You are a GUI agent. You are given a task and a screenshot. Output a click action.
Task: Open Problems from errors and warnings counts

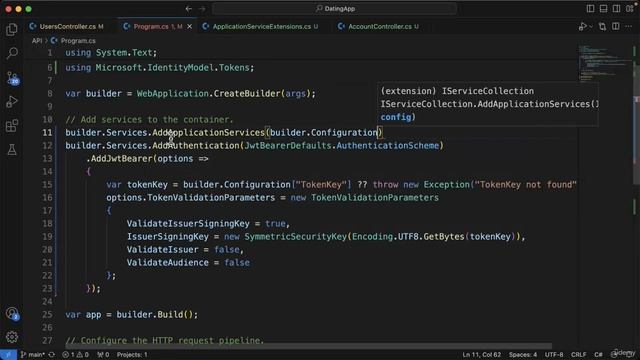[x=76, y=355]
